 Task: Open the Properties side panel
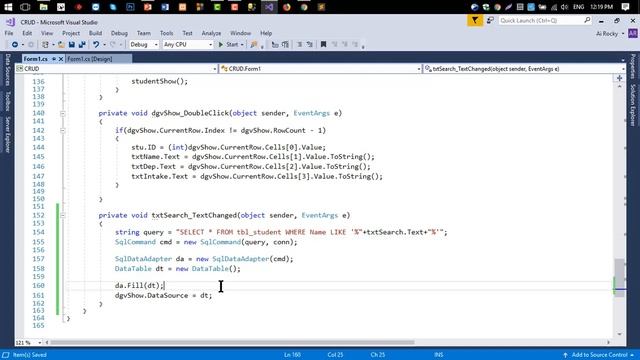coord(633,66)
